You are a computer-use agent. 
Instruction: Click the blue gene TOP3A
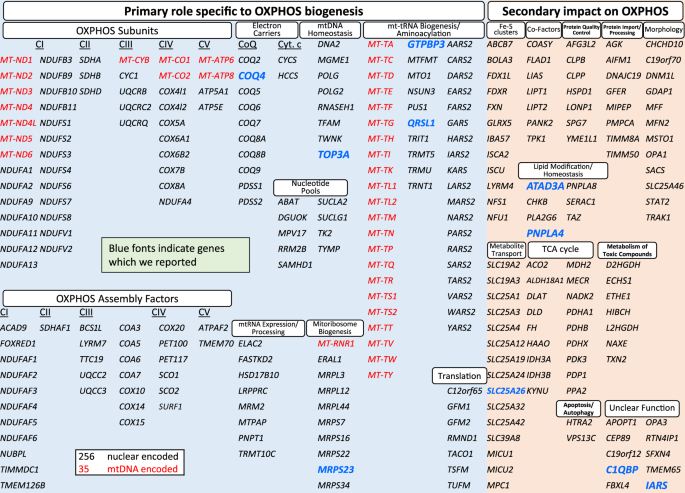click(x=333, y=155)
